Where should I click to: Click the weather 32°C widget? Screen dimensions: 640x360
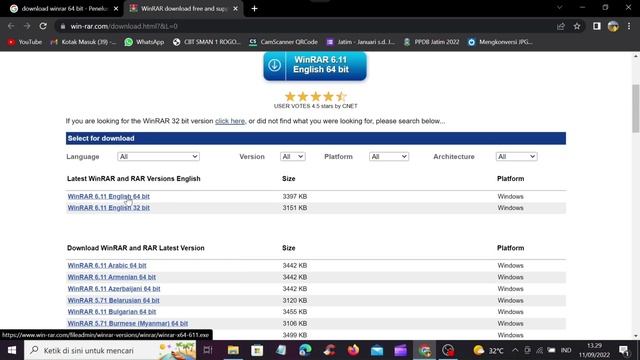pyautogui.click(x=488, y=350)
